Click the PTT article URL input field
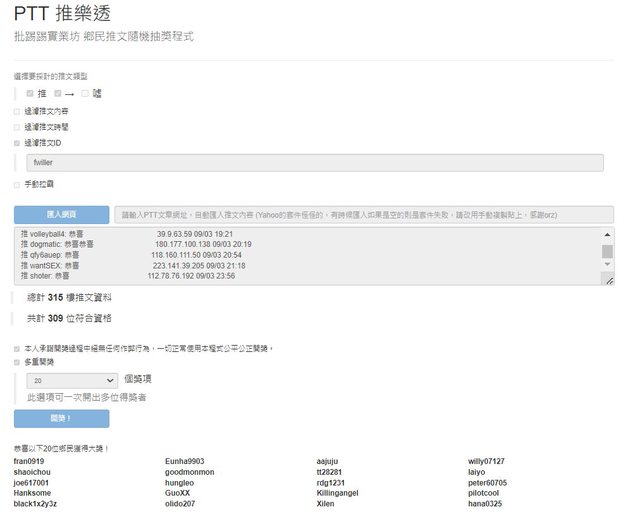This screenshot has width=640, height=514. point(363,214)
